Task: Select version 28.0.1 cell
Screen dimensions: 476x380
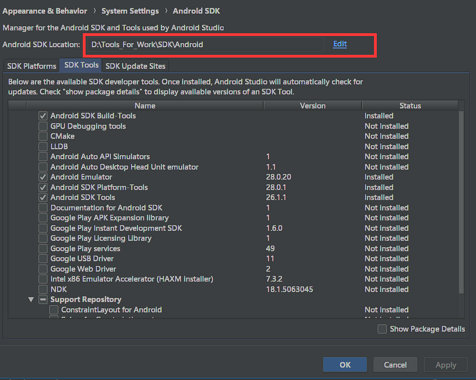Action: pos(276,187)
